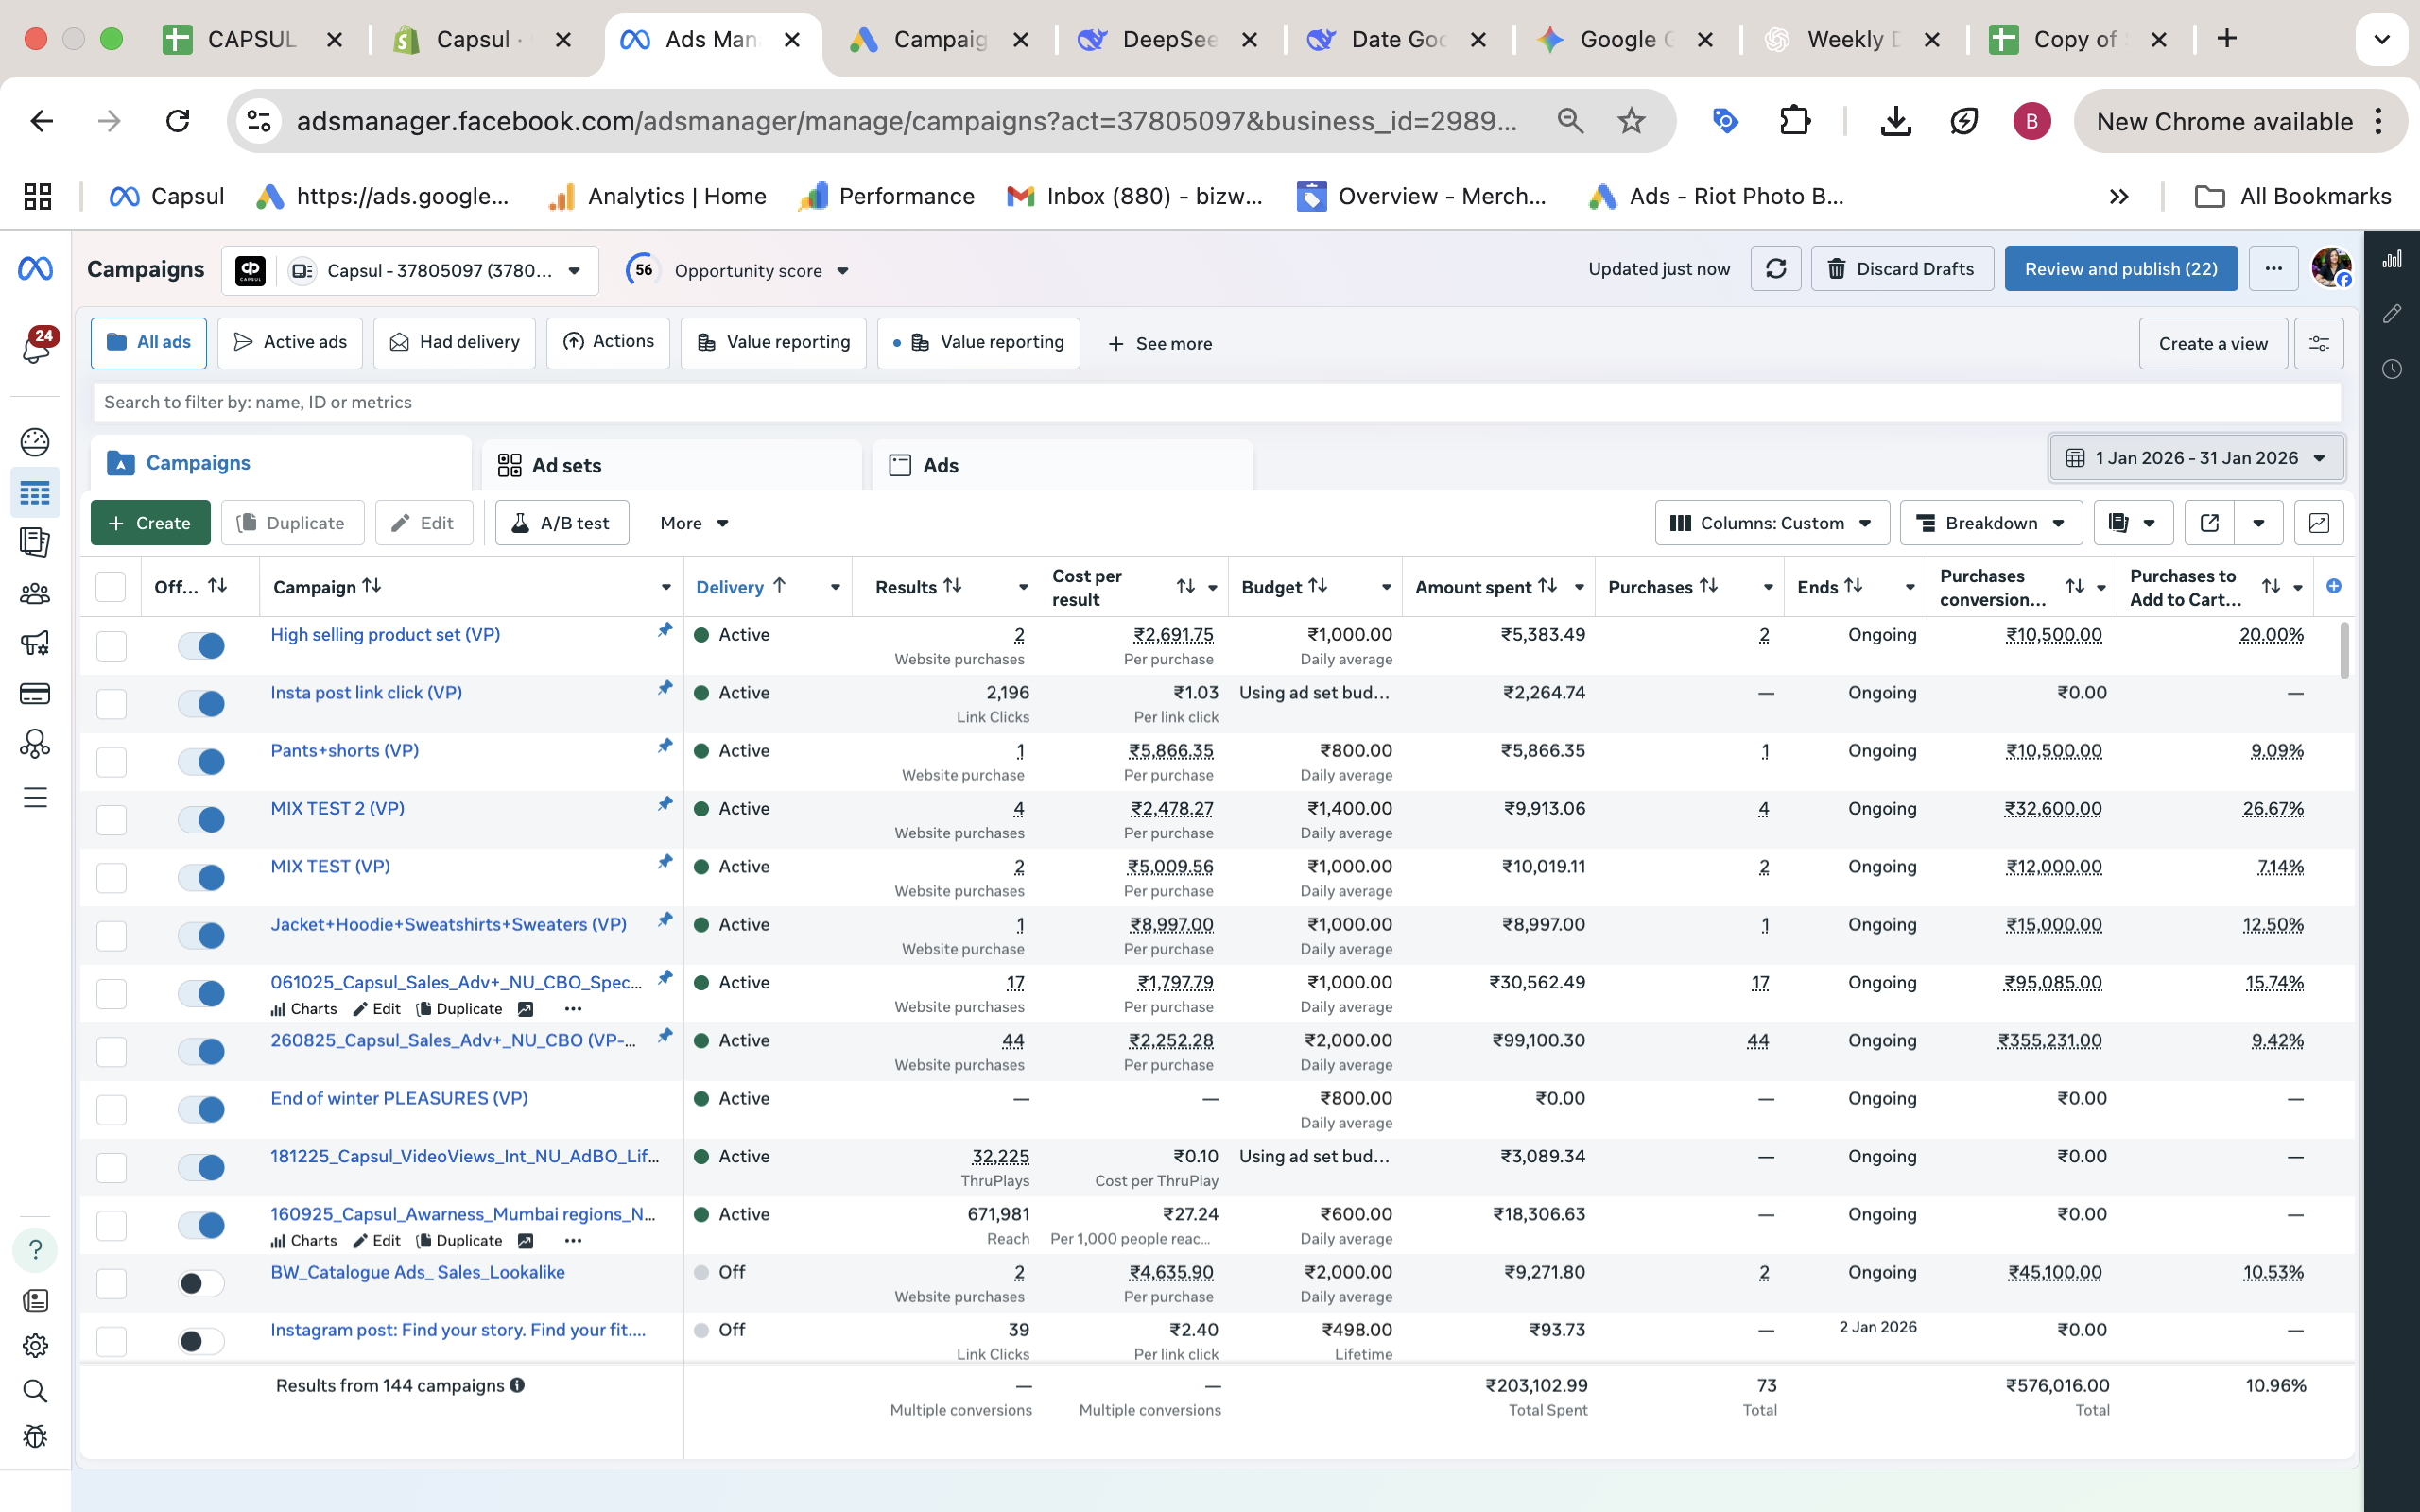Open the billing card icon in sidebar
This screenshot has width=2420, height=1512.
[x=35, y=693]
